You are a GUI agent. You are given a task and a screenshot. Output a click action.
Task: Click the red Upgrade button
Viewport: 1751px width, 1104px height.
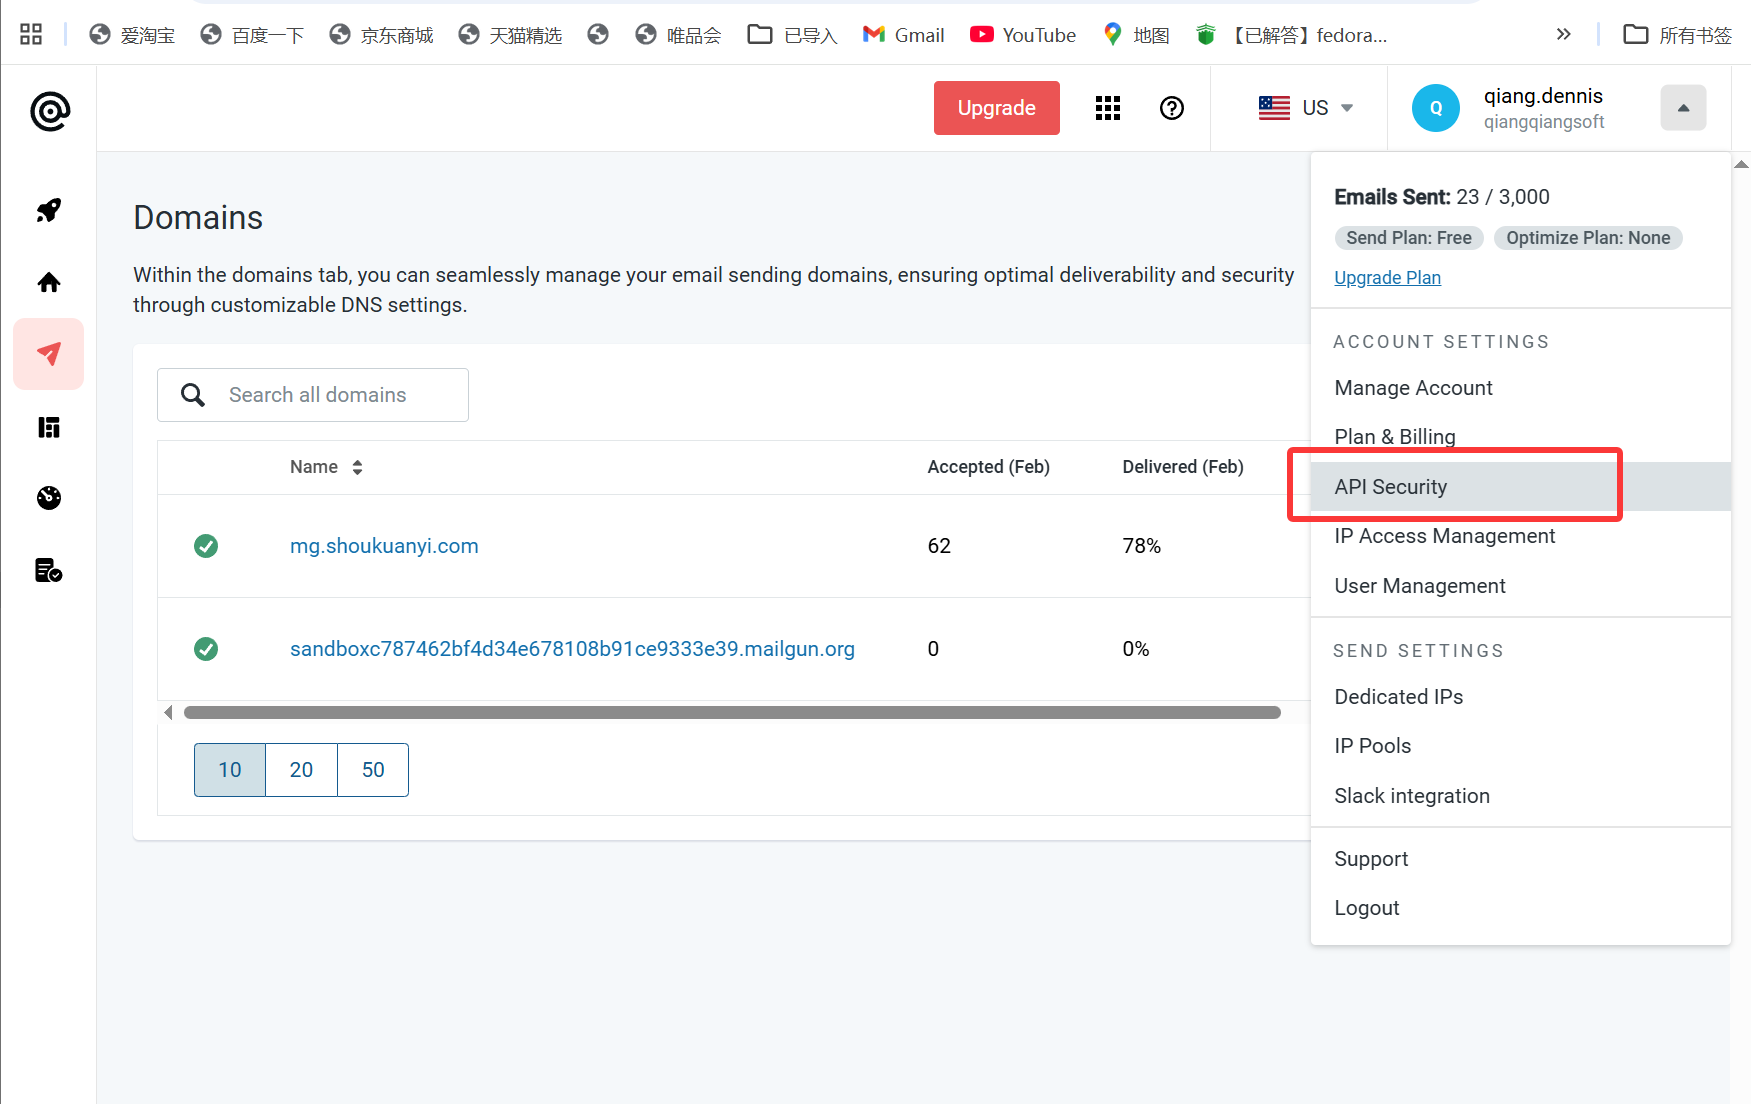point(996,108)
